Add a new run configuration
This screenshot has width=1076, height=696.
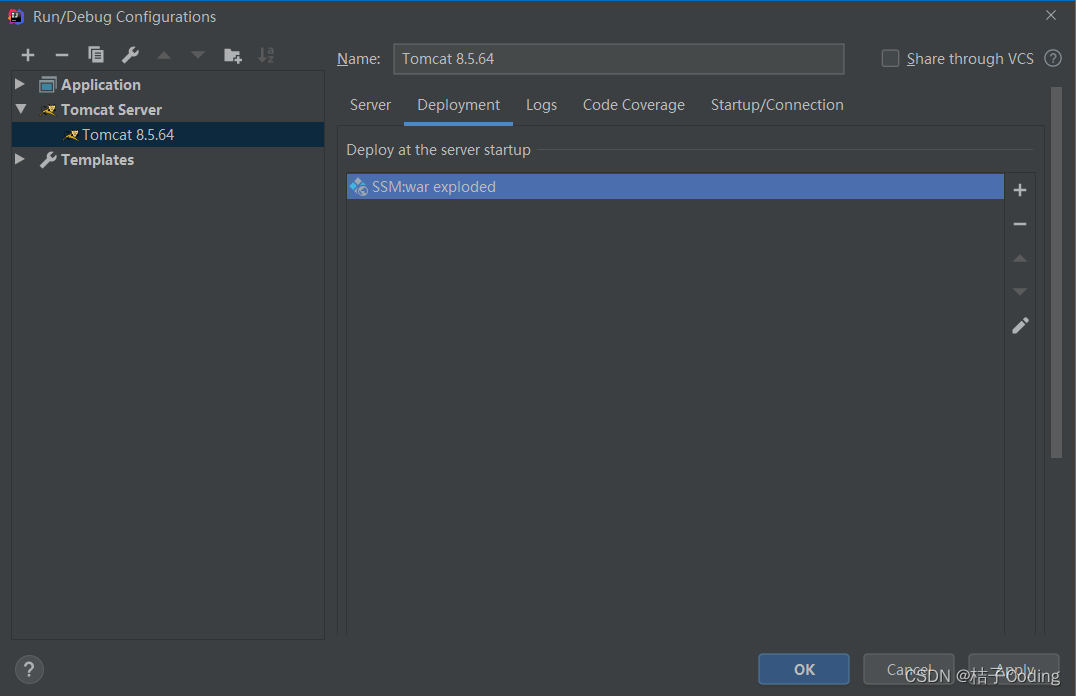[x=28, y=55]
